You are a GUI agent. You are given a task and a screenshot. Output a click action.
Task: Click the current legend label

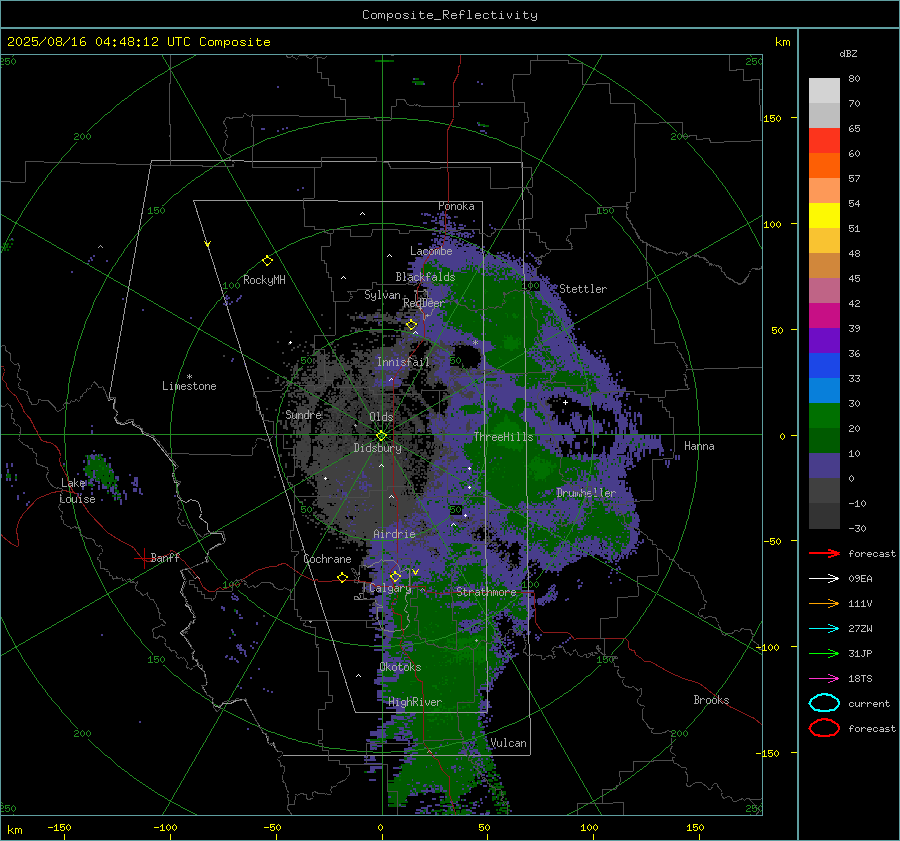pyautogui.click(x=869, y=703)
